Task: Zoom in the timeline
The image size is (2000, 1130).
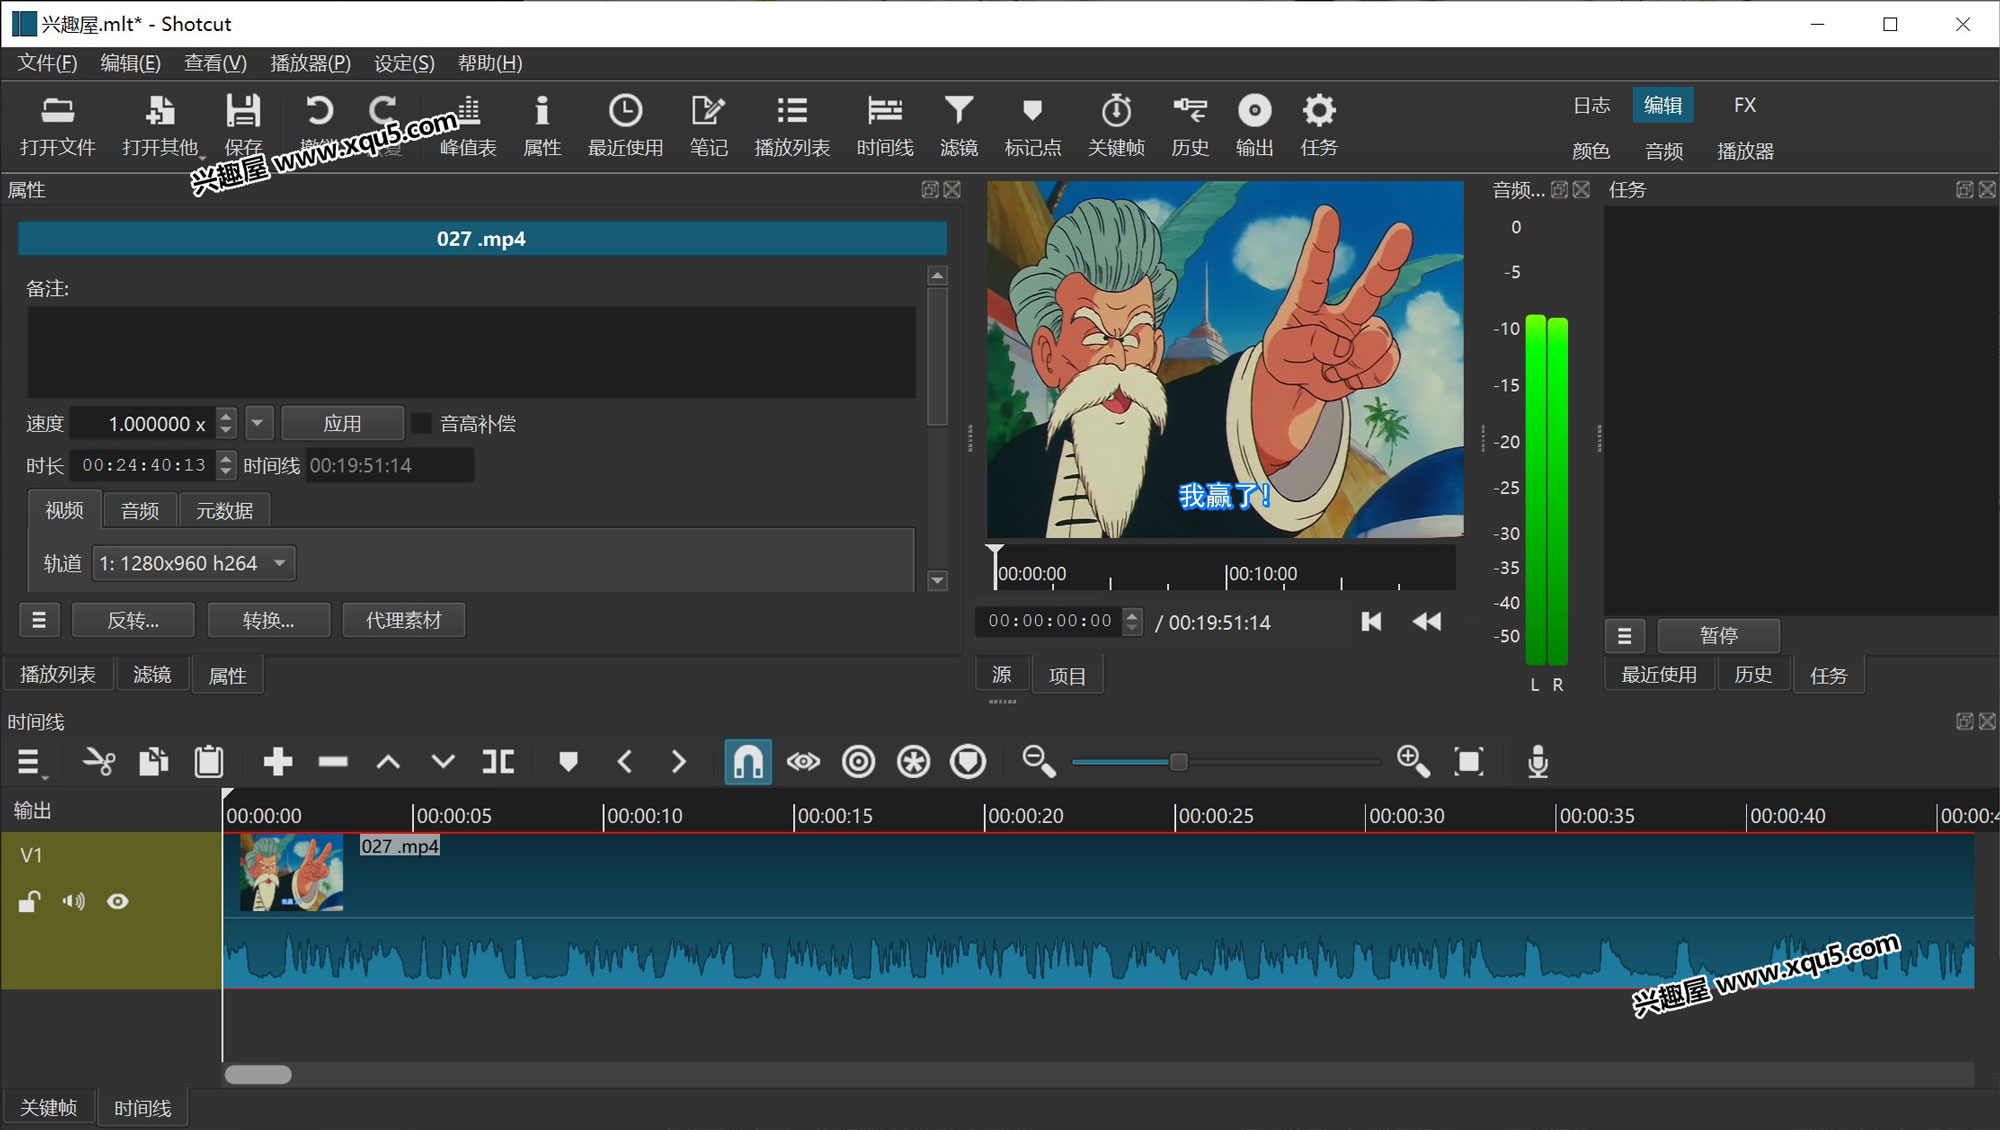Action: 1413,762
